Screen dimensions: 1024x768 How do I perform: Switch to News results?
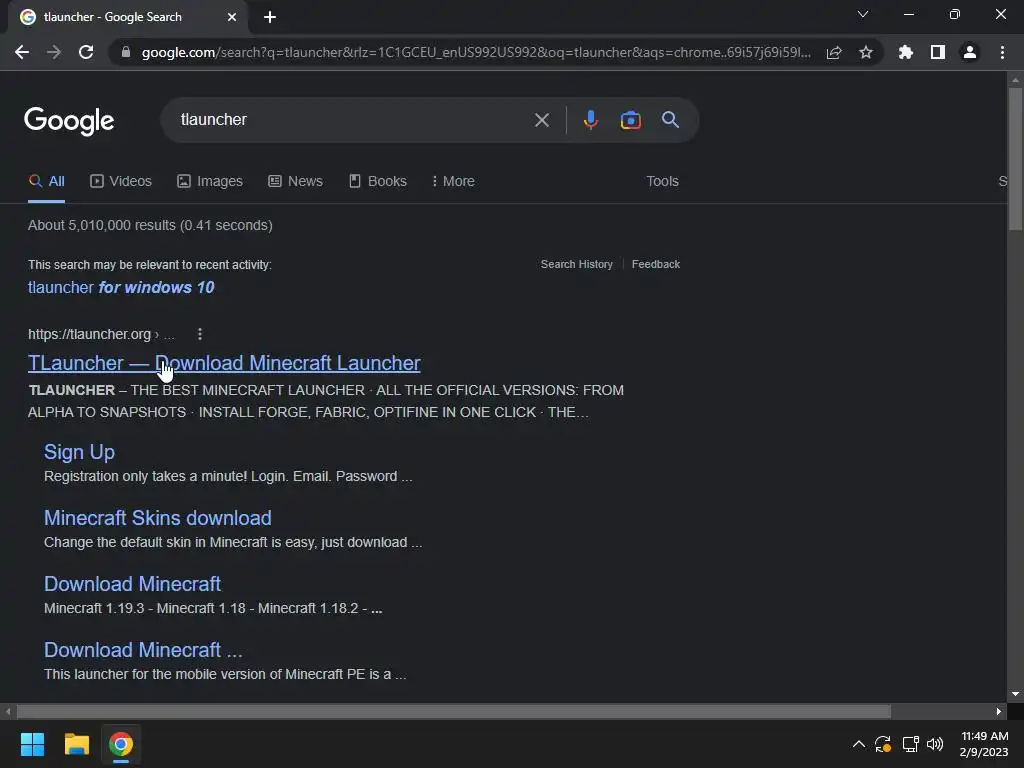295,181
